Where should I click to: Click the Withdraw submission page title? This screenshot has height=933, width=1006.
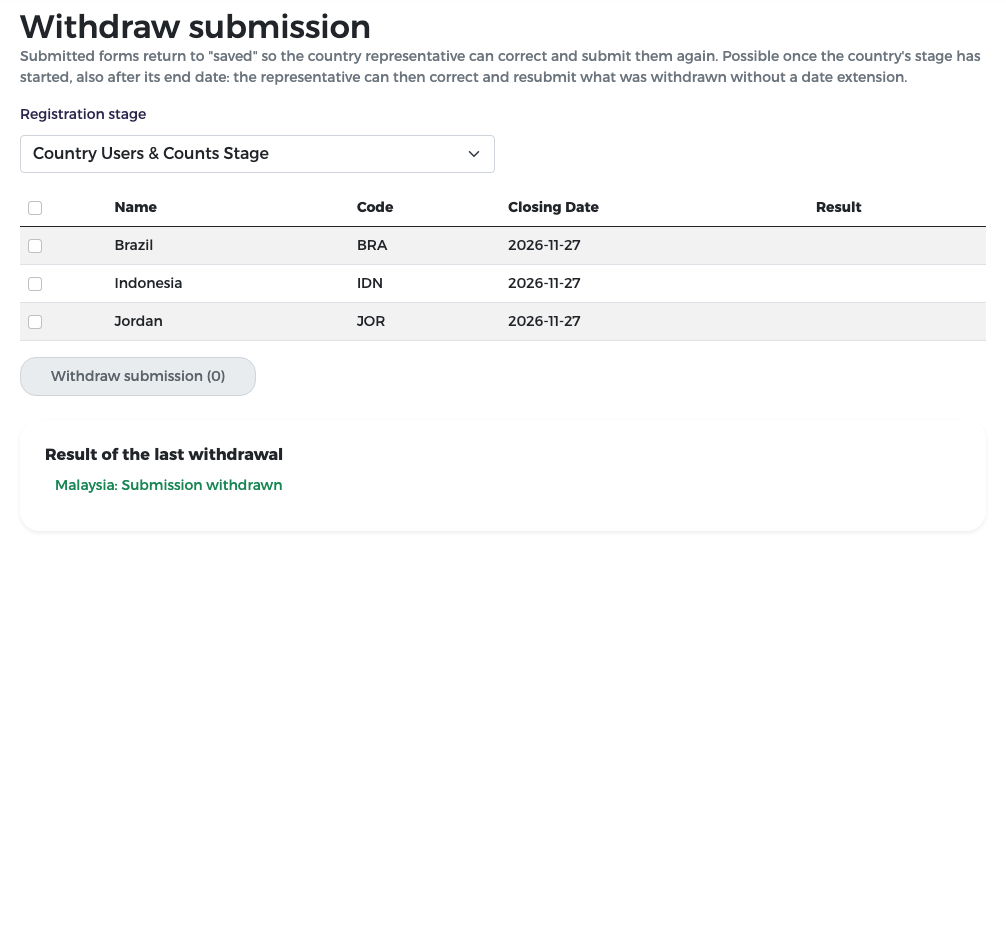tap(196, 27)
